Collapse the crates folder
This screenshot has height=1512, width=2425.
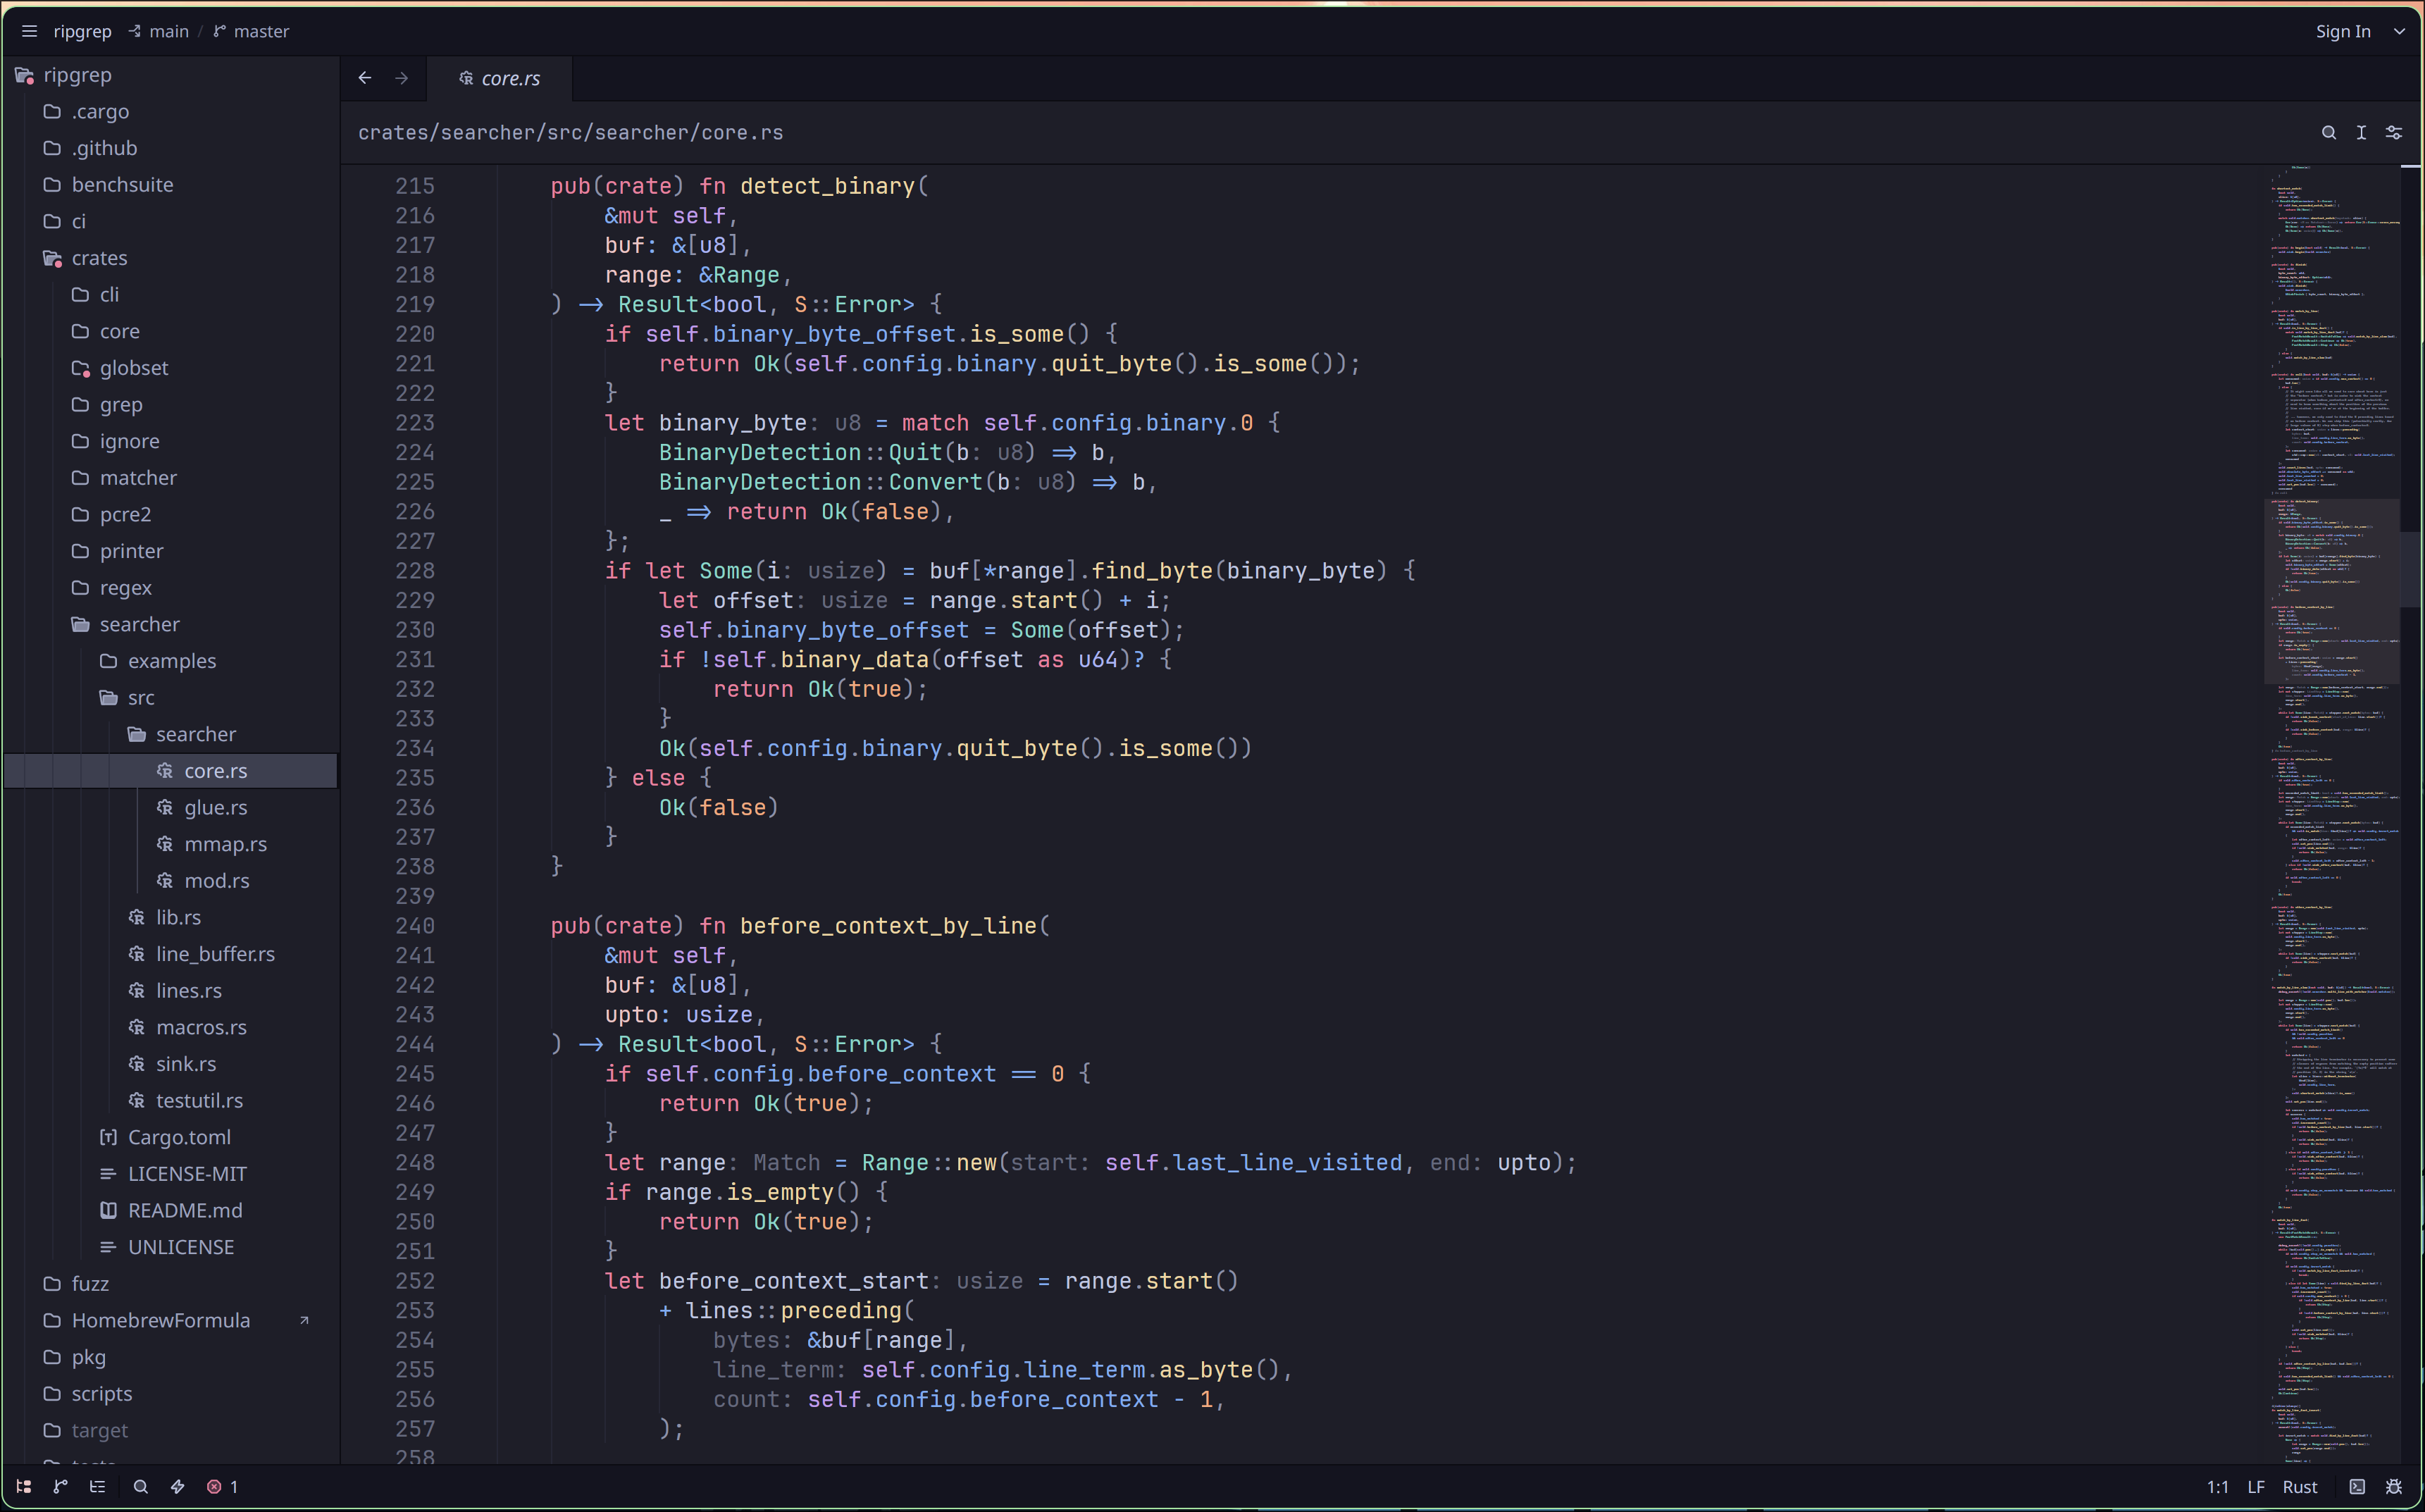click(172, 258)
